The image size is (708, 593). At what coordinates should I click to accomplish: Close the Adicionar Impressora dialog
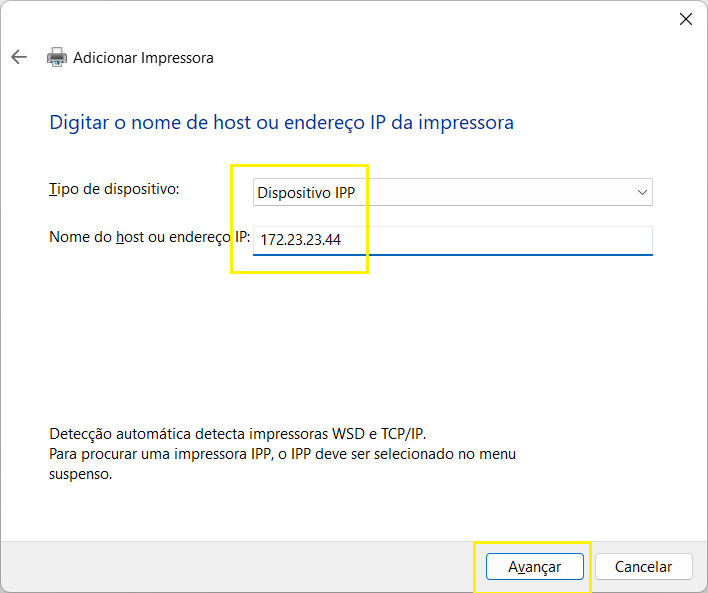tap(686, 19)
